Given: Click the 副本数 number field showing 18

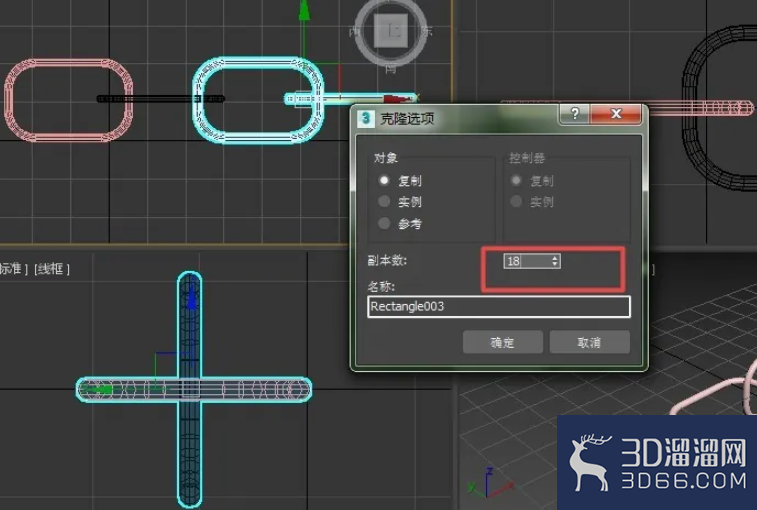Looking at the screenshot, I should (526, 261).
